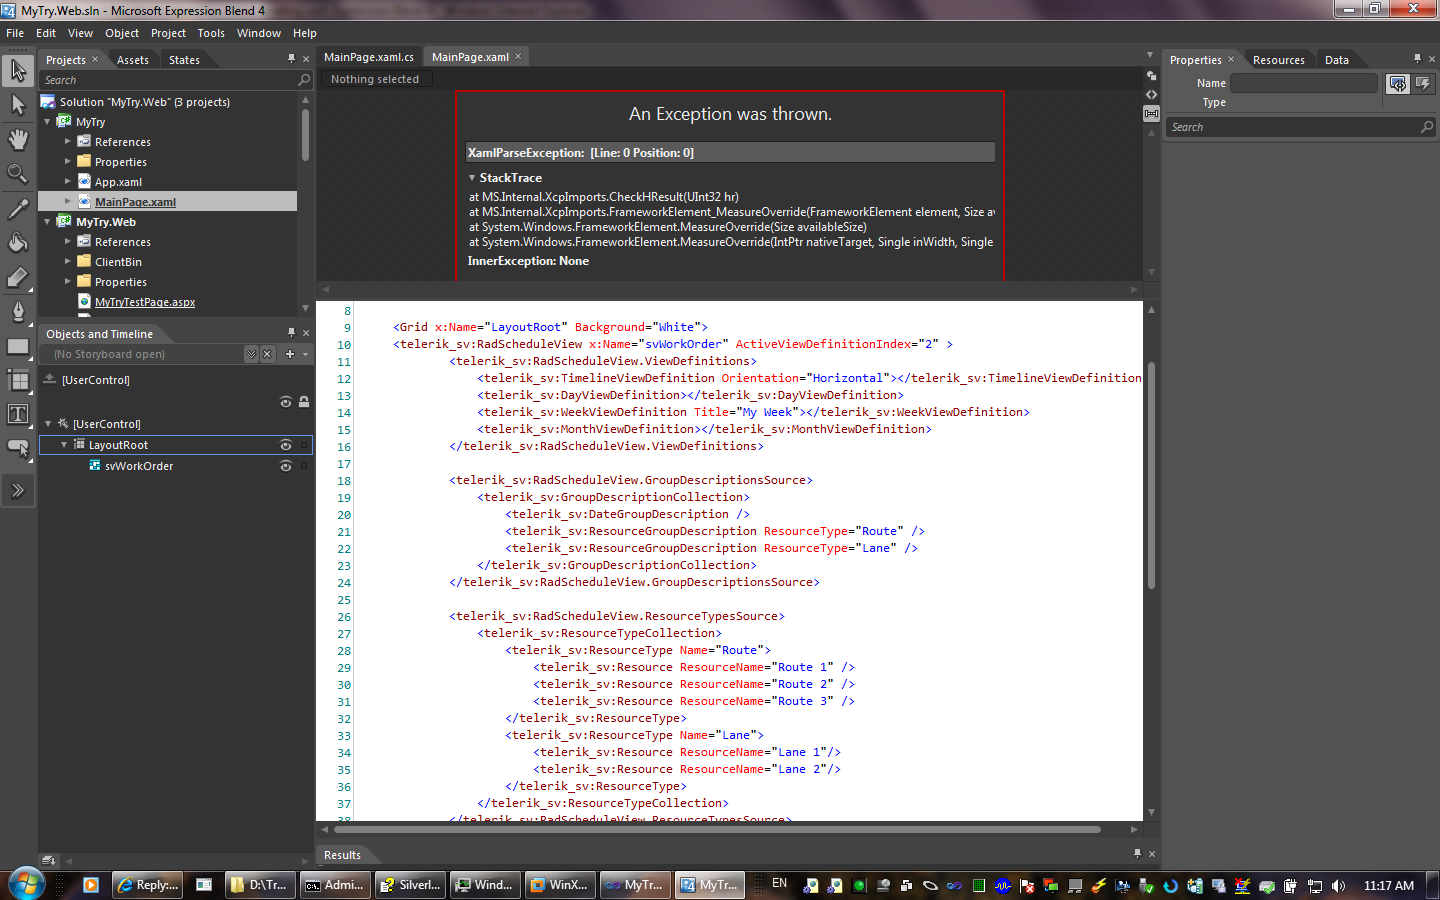Switch to XAML code view icon
Viewport: 1440px width, 900px height.
[1151, 94]
